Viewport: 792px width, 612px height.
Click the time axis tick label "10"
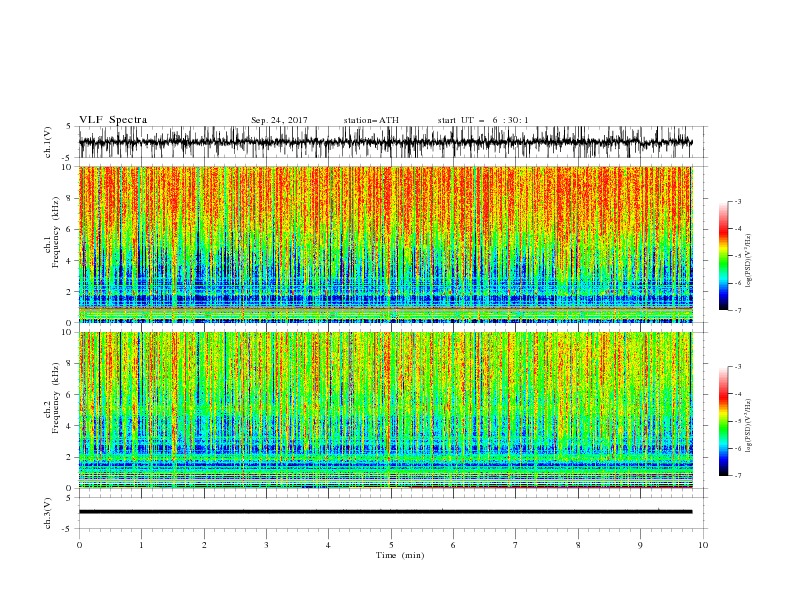point(703,545)
